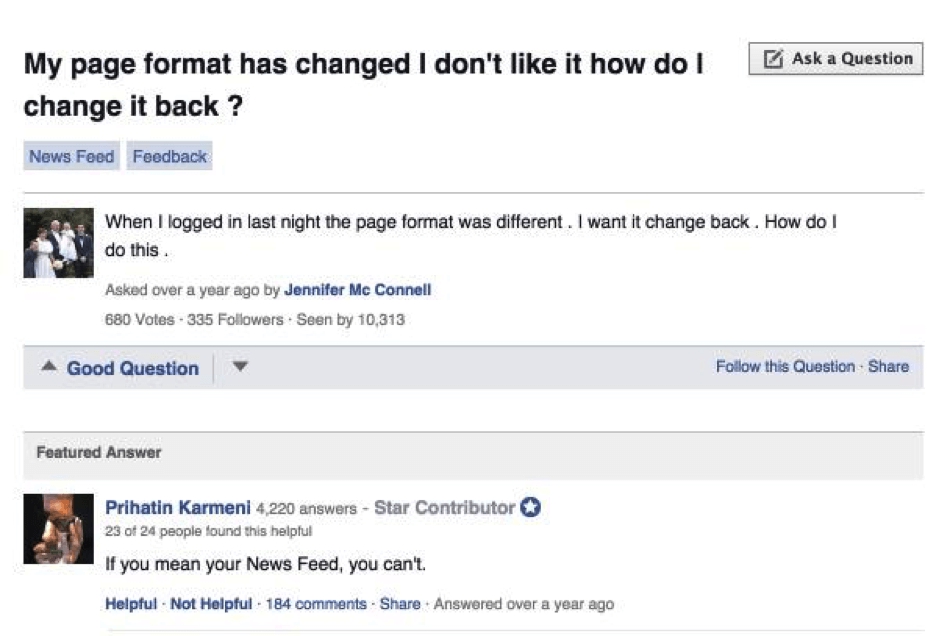This screenshot has height=636, width=927.
Task: Upvote using the triangle beside Good Question
Action: [48, 367]
